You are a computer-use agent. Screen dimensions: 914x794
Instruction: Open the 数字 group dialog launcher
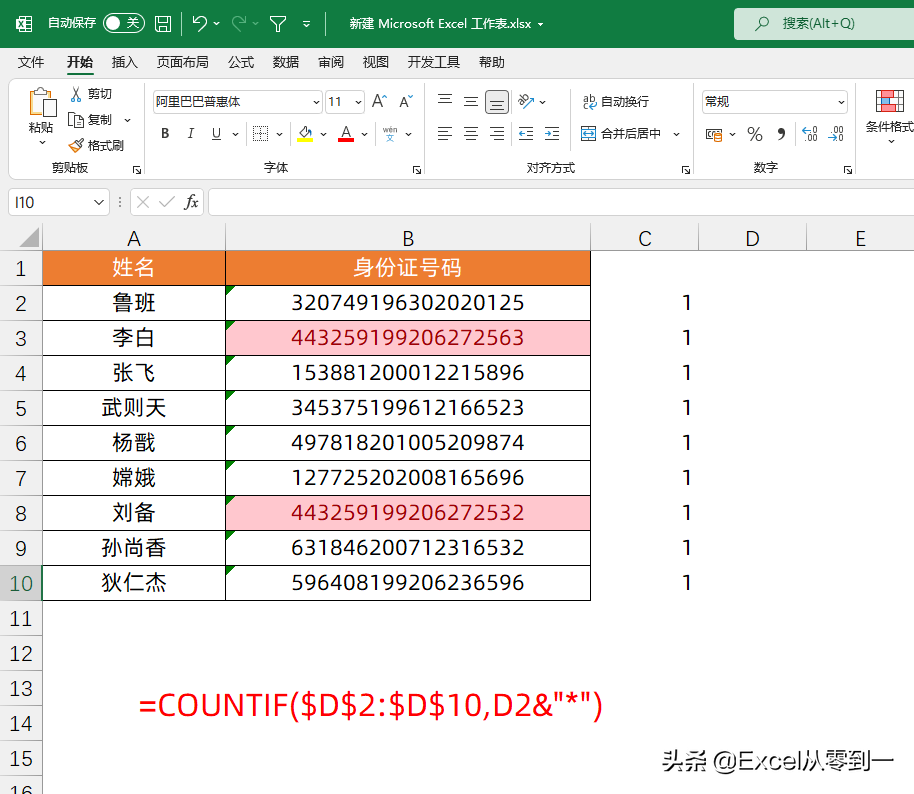click(x=848, y=170)
